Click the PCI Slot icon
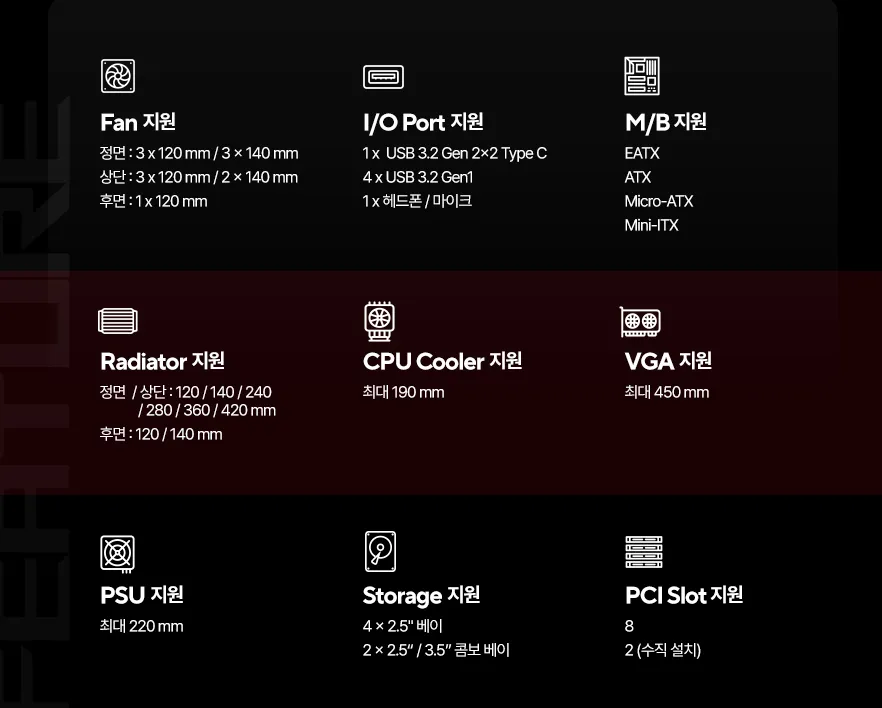 click(644, 552)
